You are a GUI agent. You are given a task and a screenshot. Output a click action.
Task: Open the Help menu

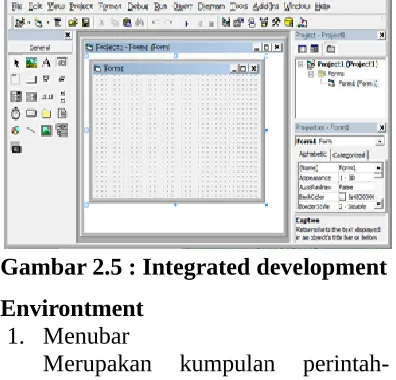tap(322, 6)
